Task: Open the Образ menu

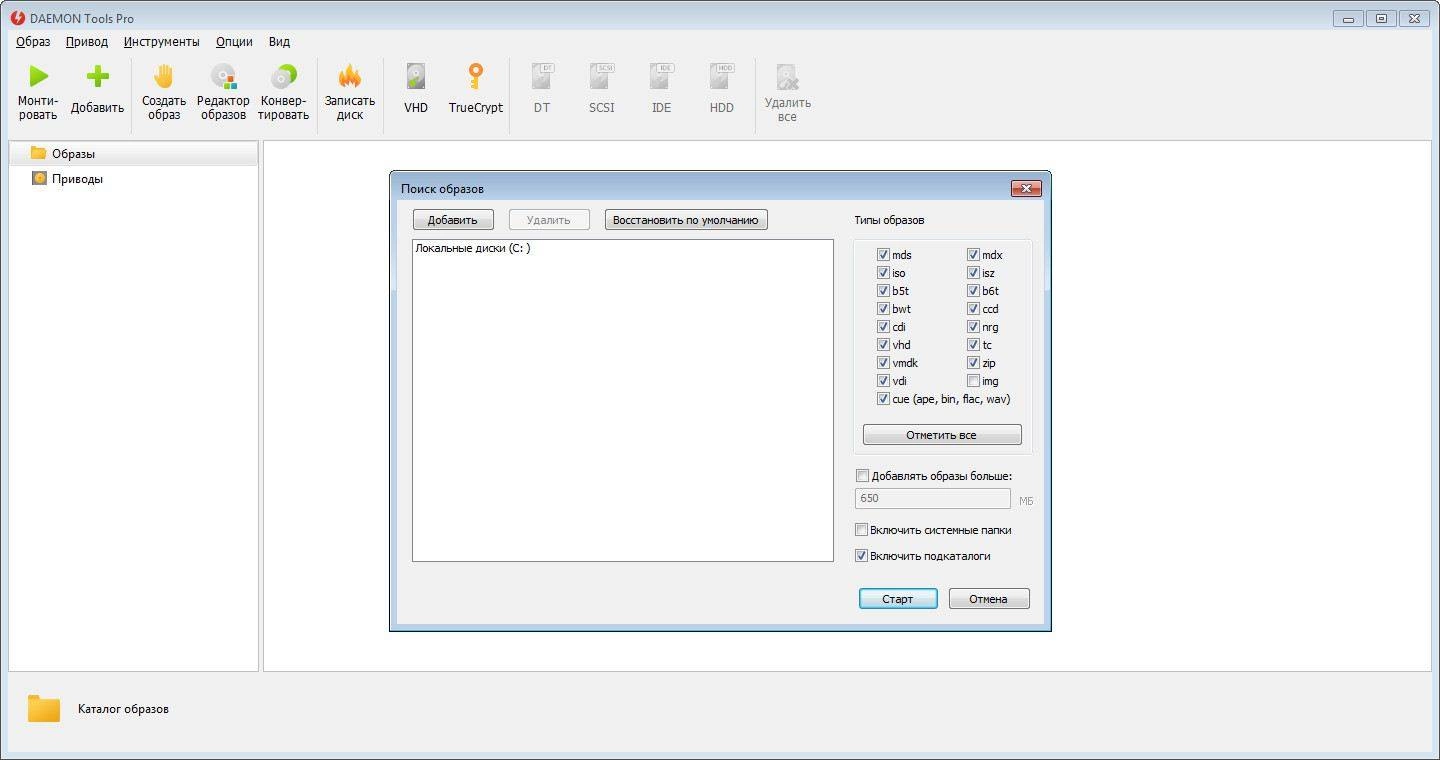Action: [x=33, y=42]
